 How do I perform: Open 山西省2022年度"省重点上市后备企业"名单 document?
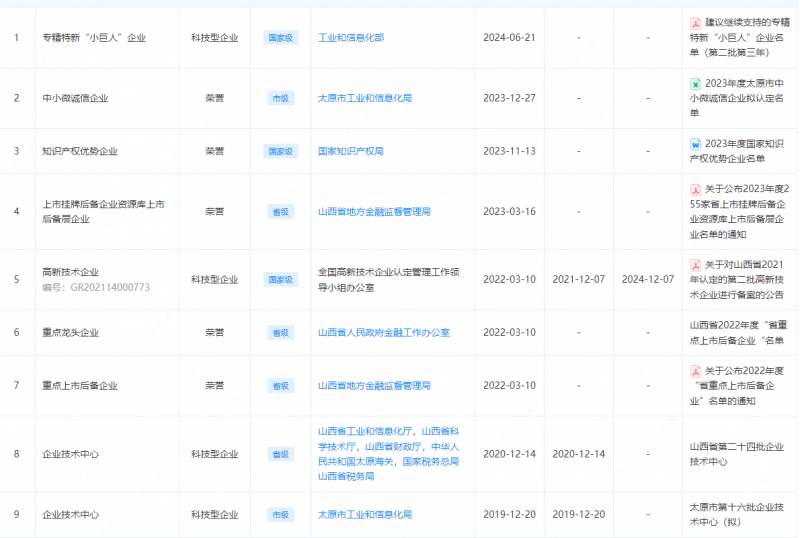(741, 332)
